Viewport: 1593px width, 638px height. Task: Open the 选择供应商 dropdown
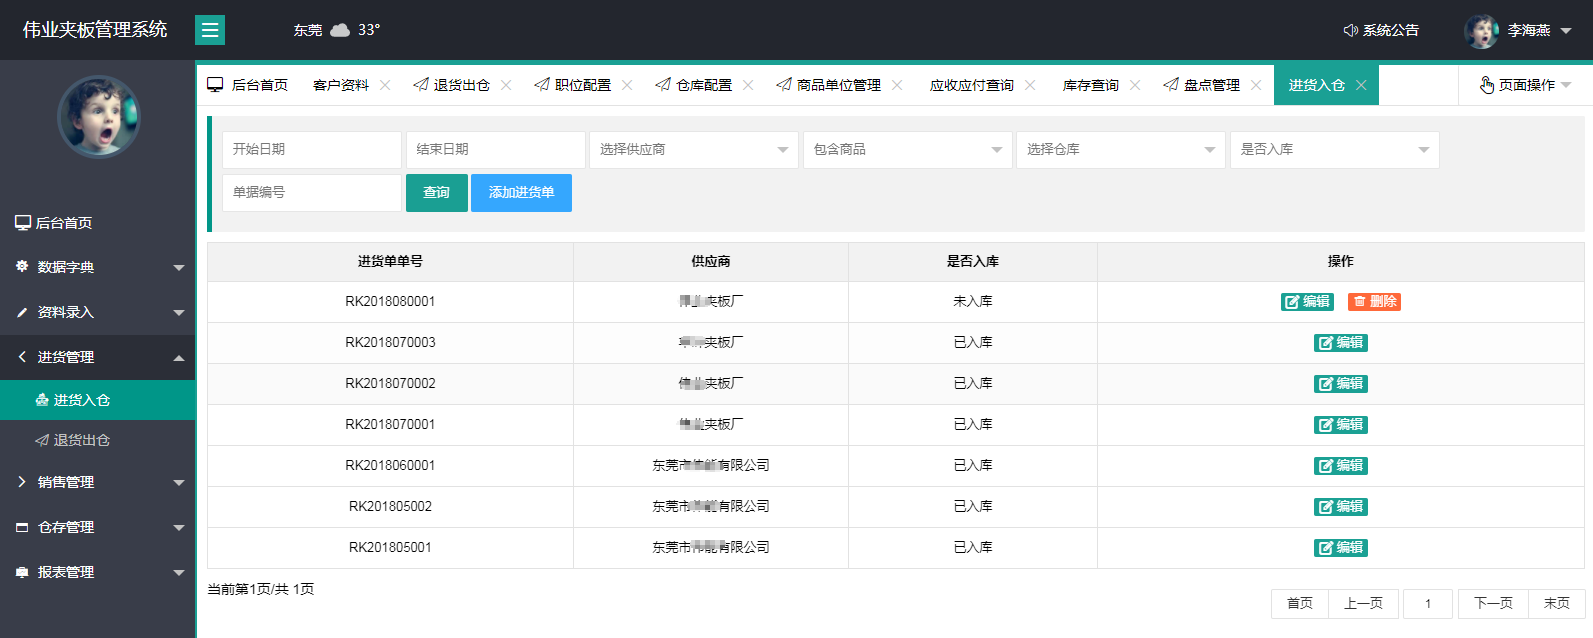pyautogui.click(x=693, y=150)
